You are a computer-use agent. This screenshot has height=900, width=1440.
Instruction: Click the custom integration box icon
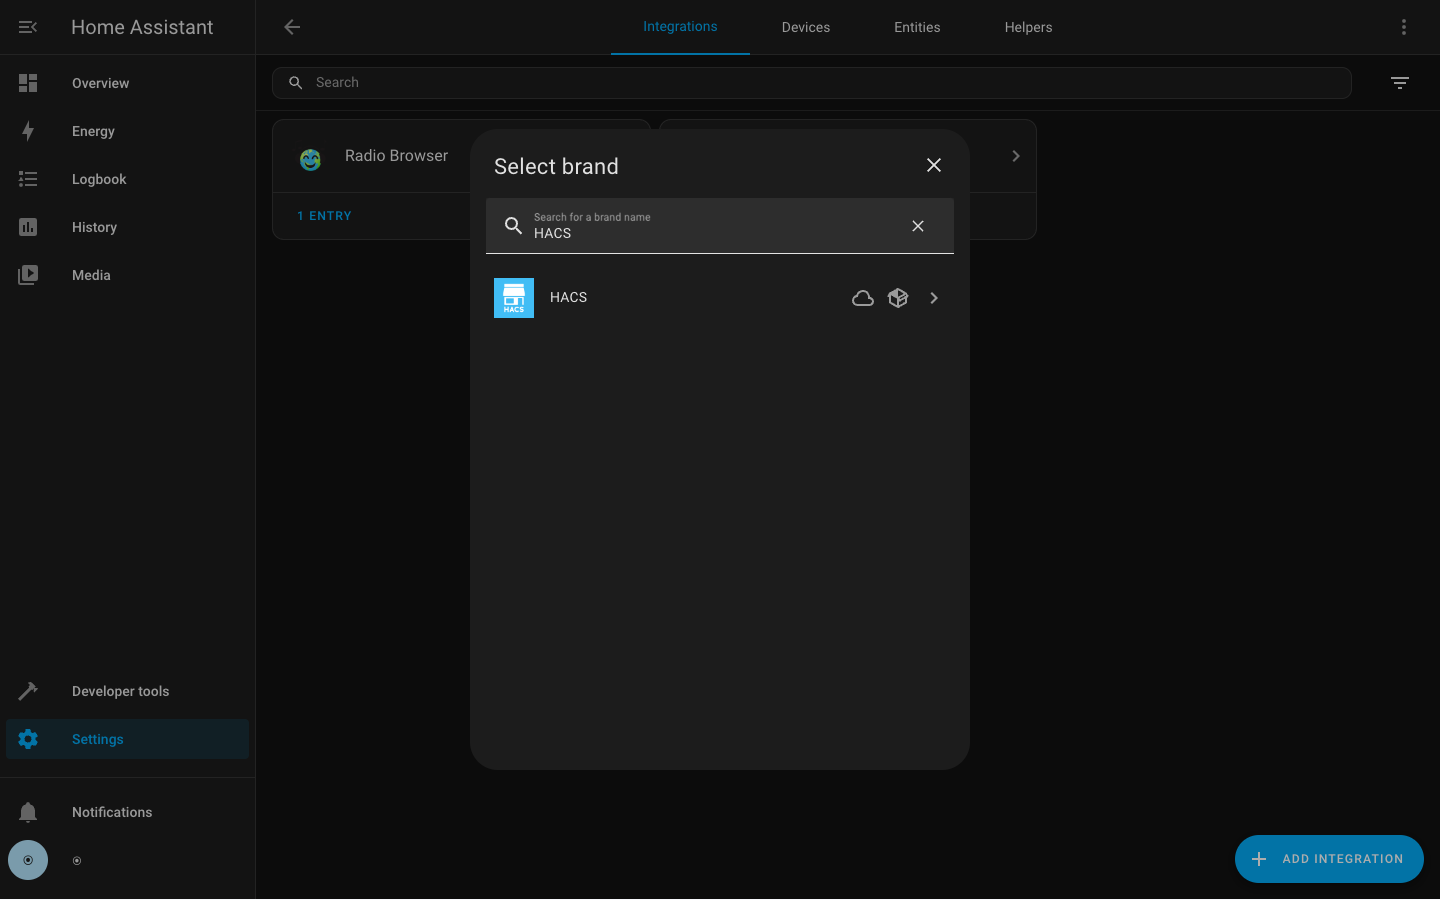[898, 298]
